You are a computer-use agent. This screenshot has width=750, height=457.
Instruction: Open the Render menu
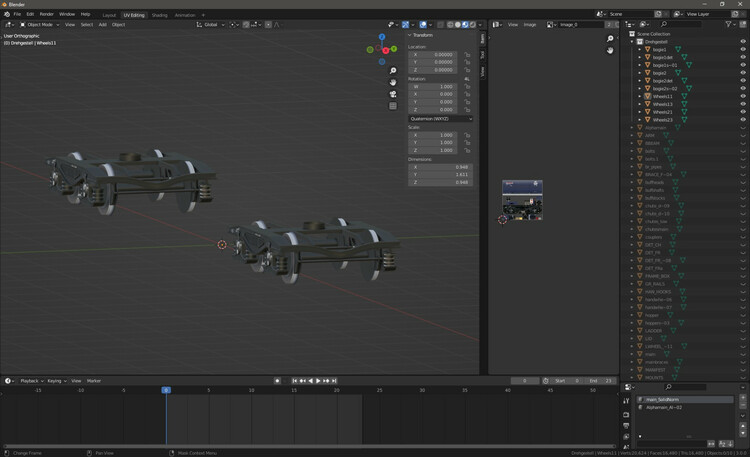(46, 14)
